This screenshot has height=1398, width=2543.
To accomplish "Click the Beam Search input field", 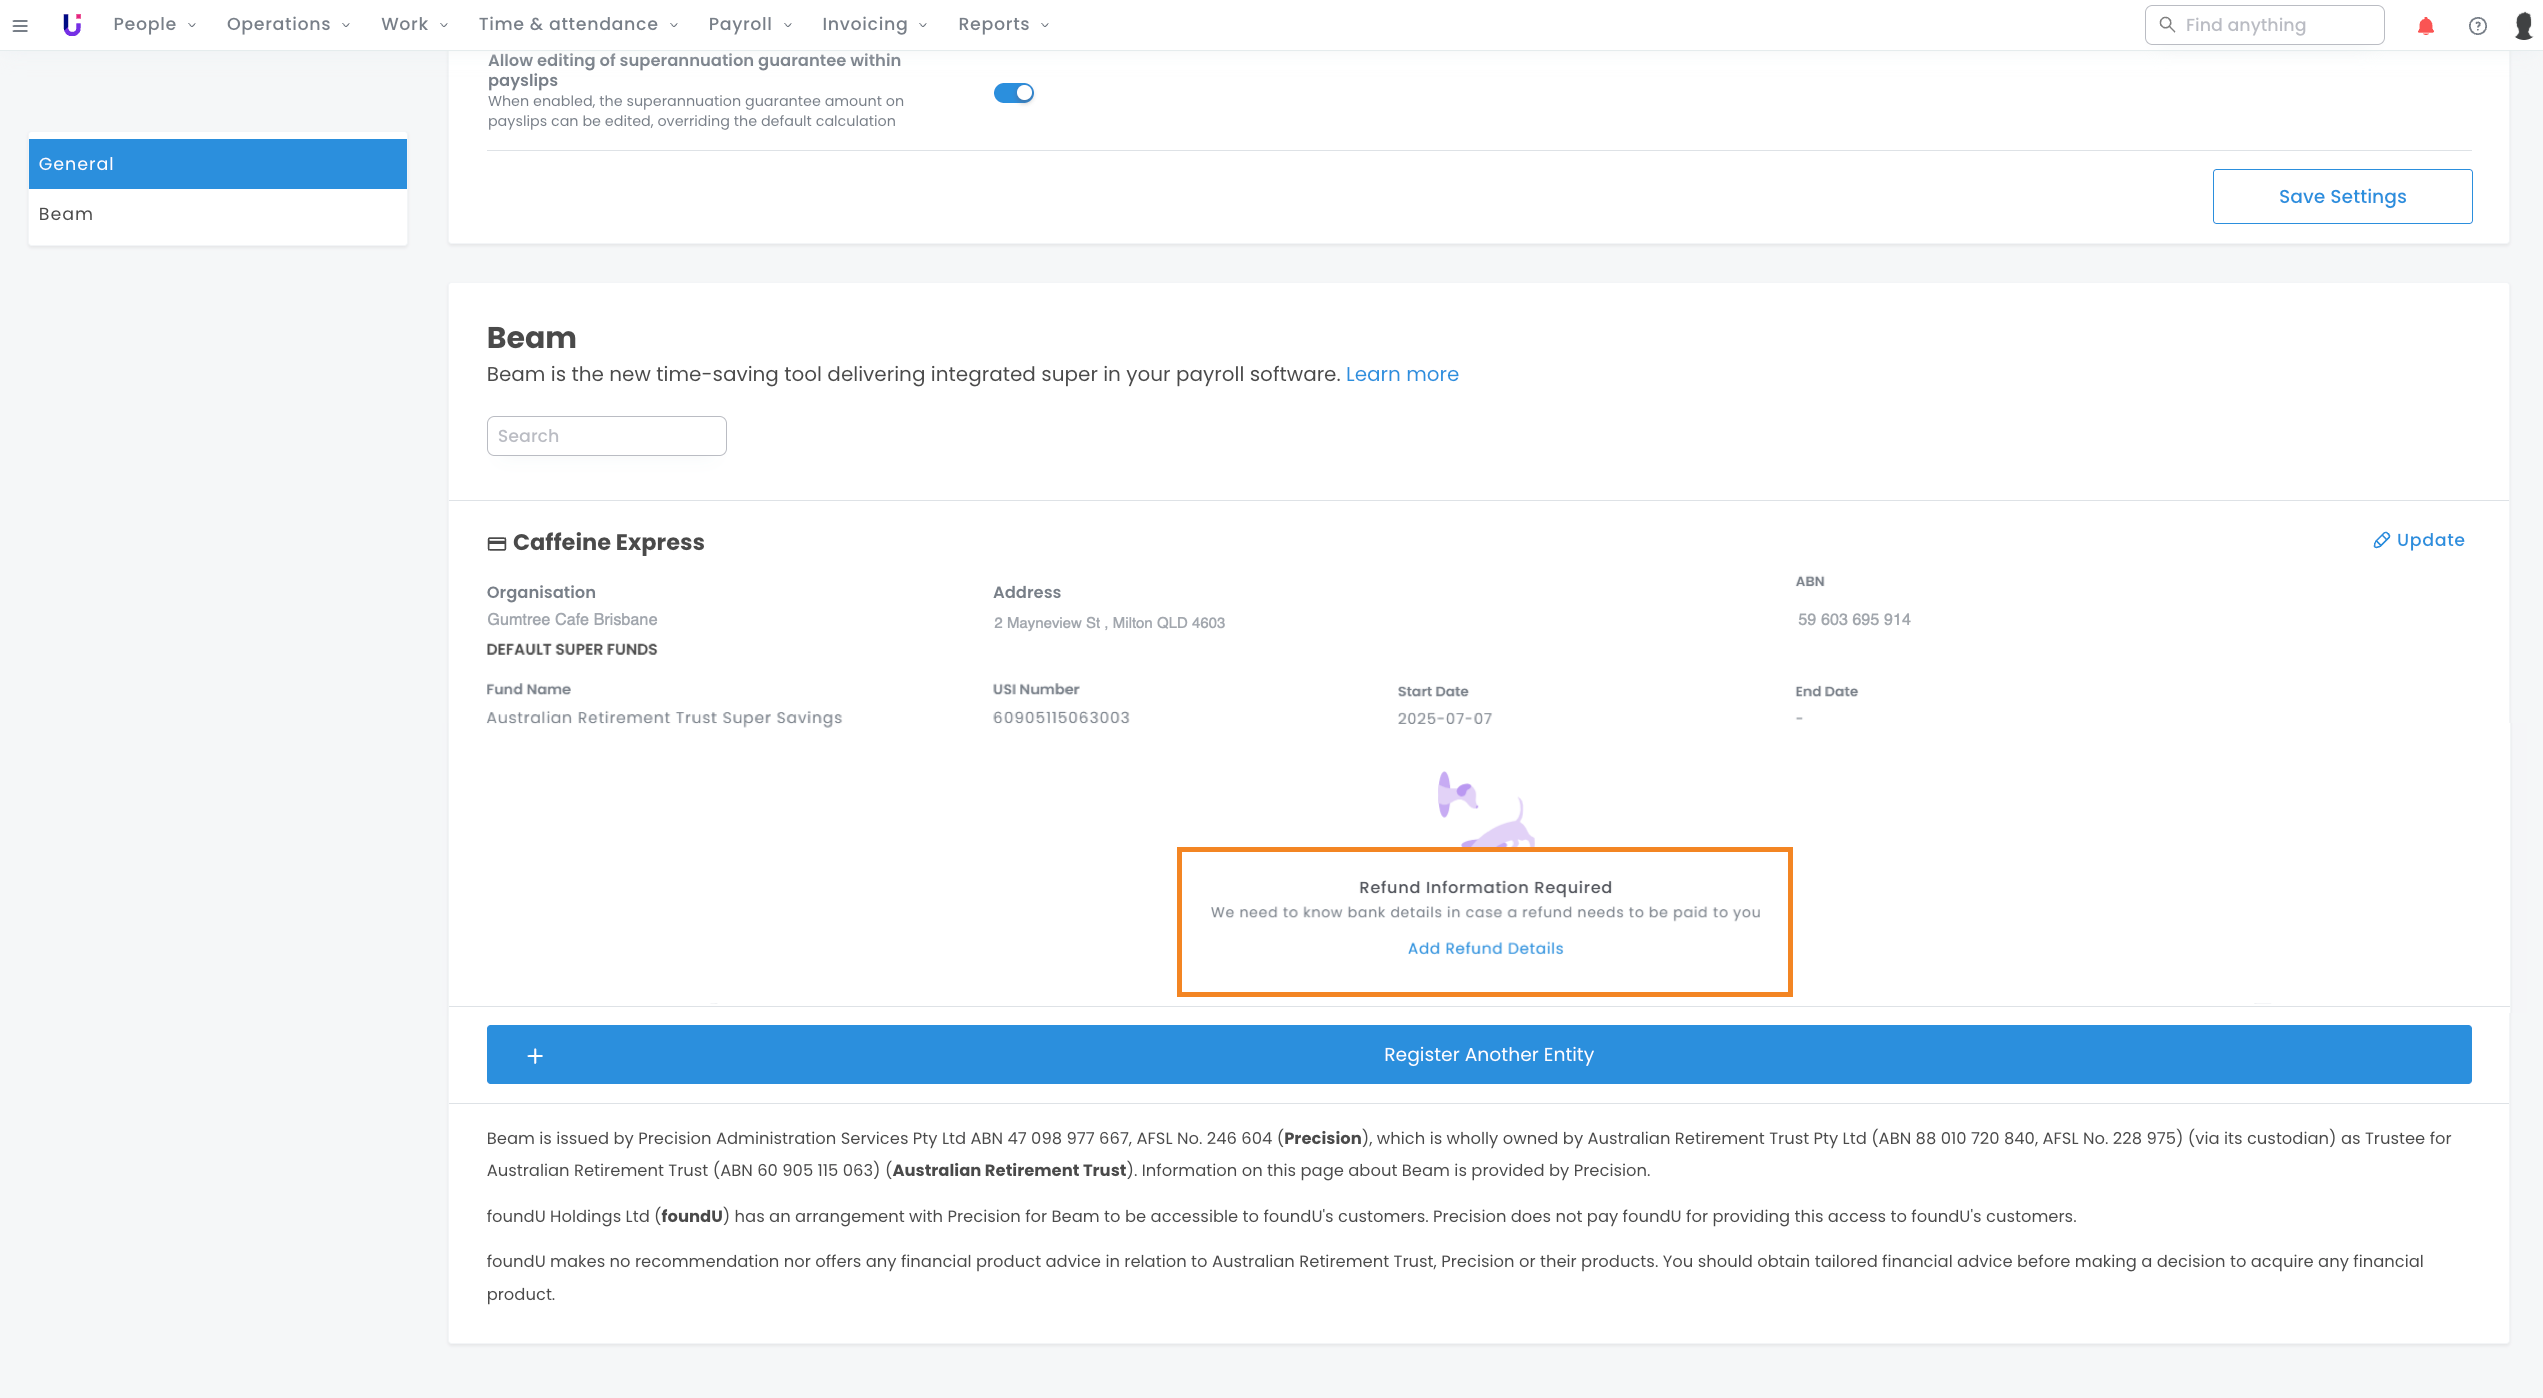I will pos(606,436).
